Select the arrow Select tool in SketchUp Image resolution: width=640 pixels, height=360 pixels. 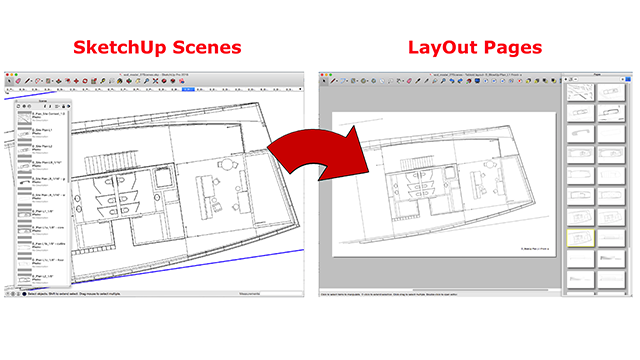[9, 81]
